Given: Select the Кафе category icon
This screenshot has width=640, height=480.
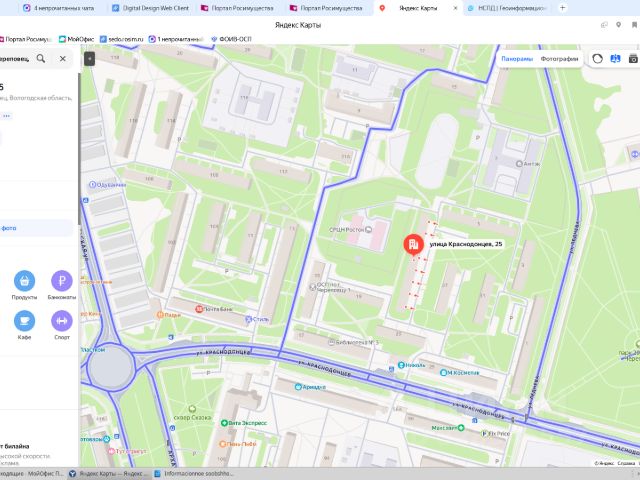Looking at the screenshot, I should click(24, 321).
